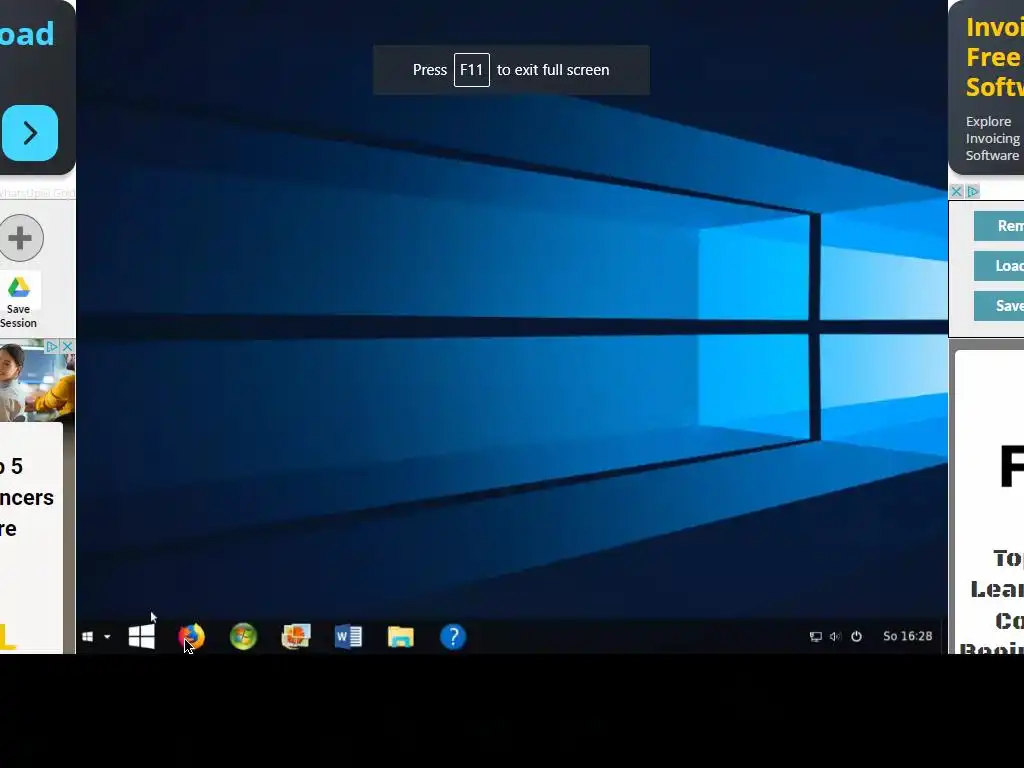Launch the Word document icon
Screen dimensions: 1024x768
point(348,637)
